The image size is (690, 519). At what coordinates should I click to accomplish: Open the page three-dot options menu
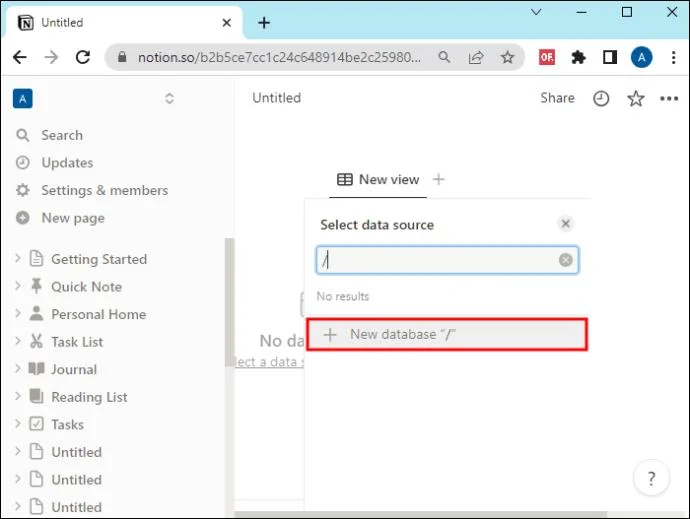pos(669,99)
